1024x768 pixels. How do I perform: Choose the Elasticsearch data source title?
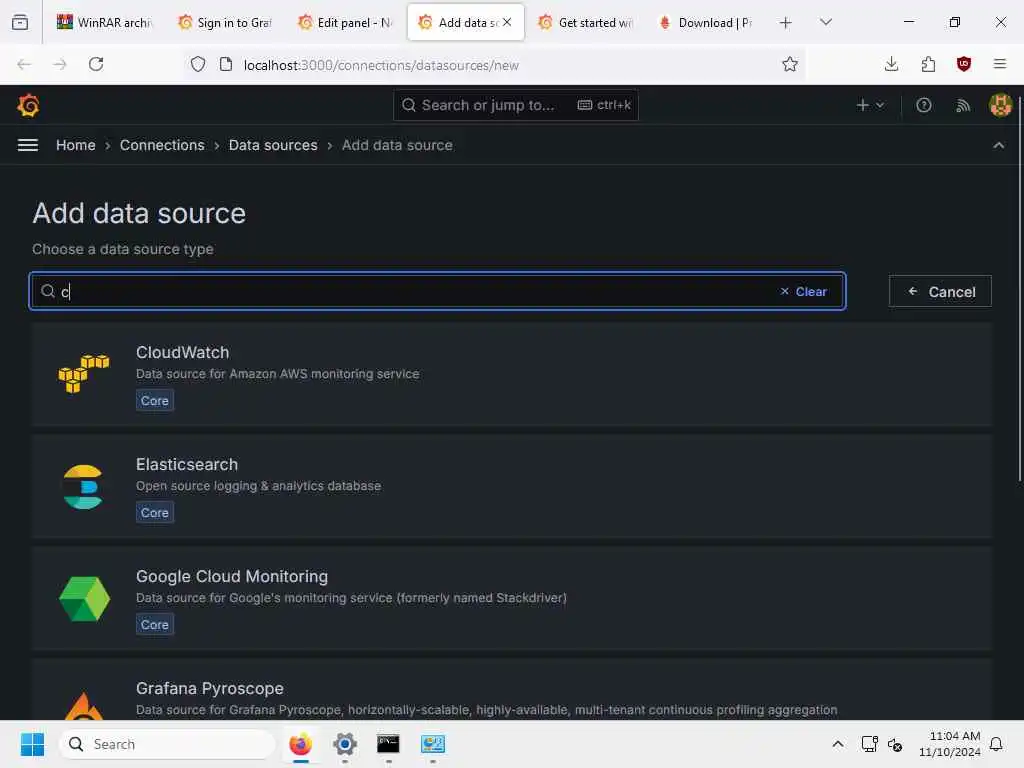point(187,464)
